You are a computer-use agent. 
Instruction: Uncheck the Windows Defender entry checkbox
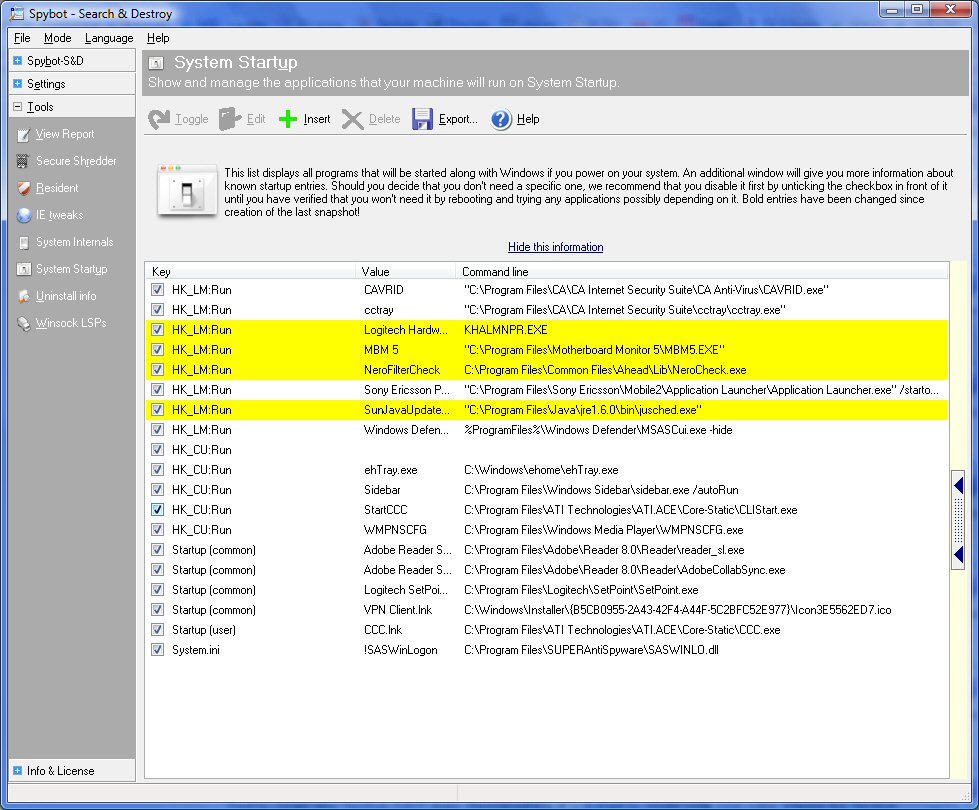(157, 430)
